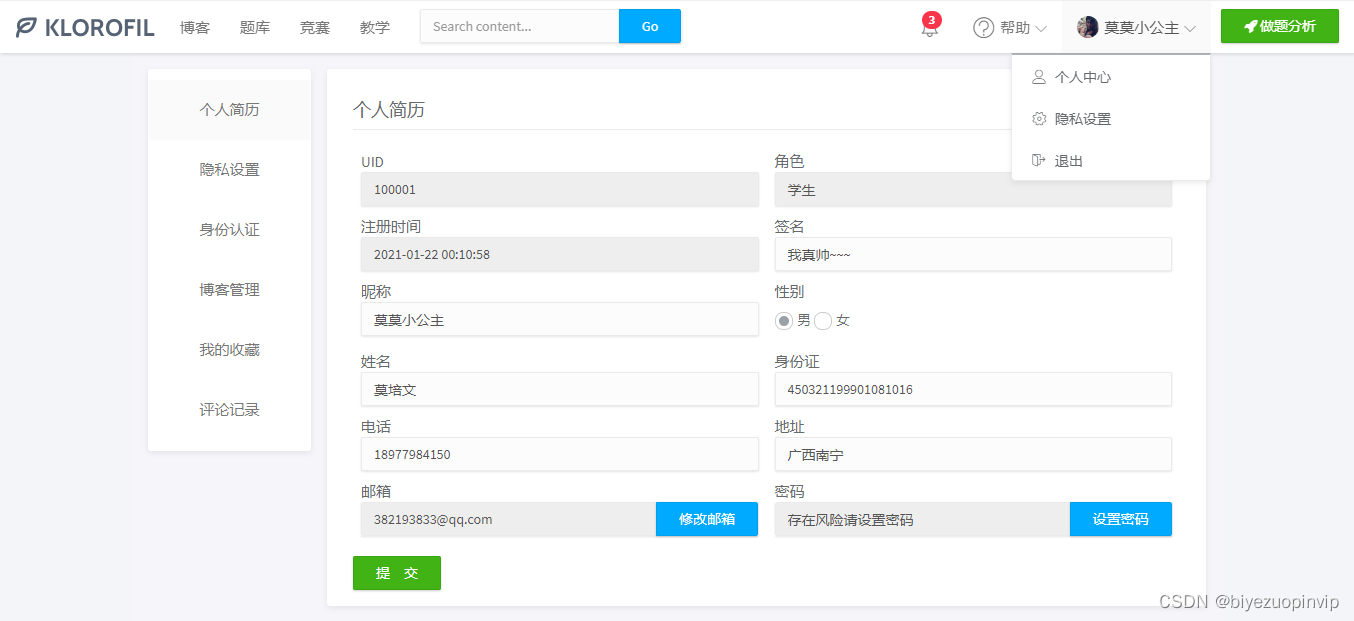Click the gear icon beside 隐私设置
Image resolution: width=1354 pixels, height=621 pixels.
click(x=1039, y=119)
